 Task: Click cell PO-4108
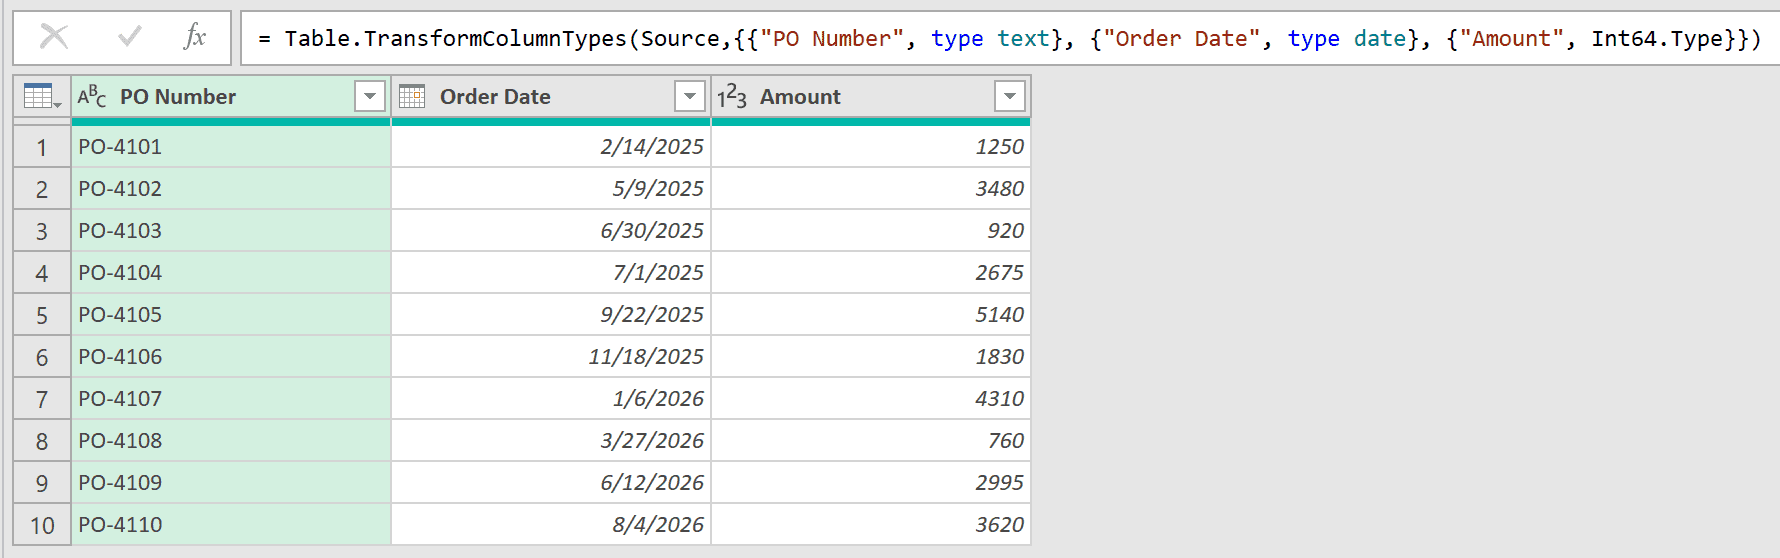231,441
